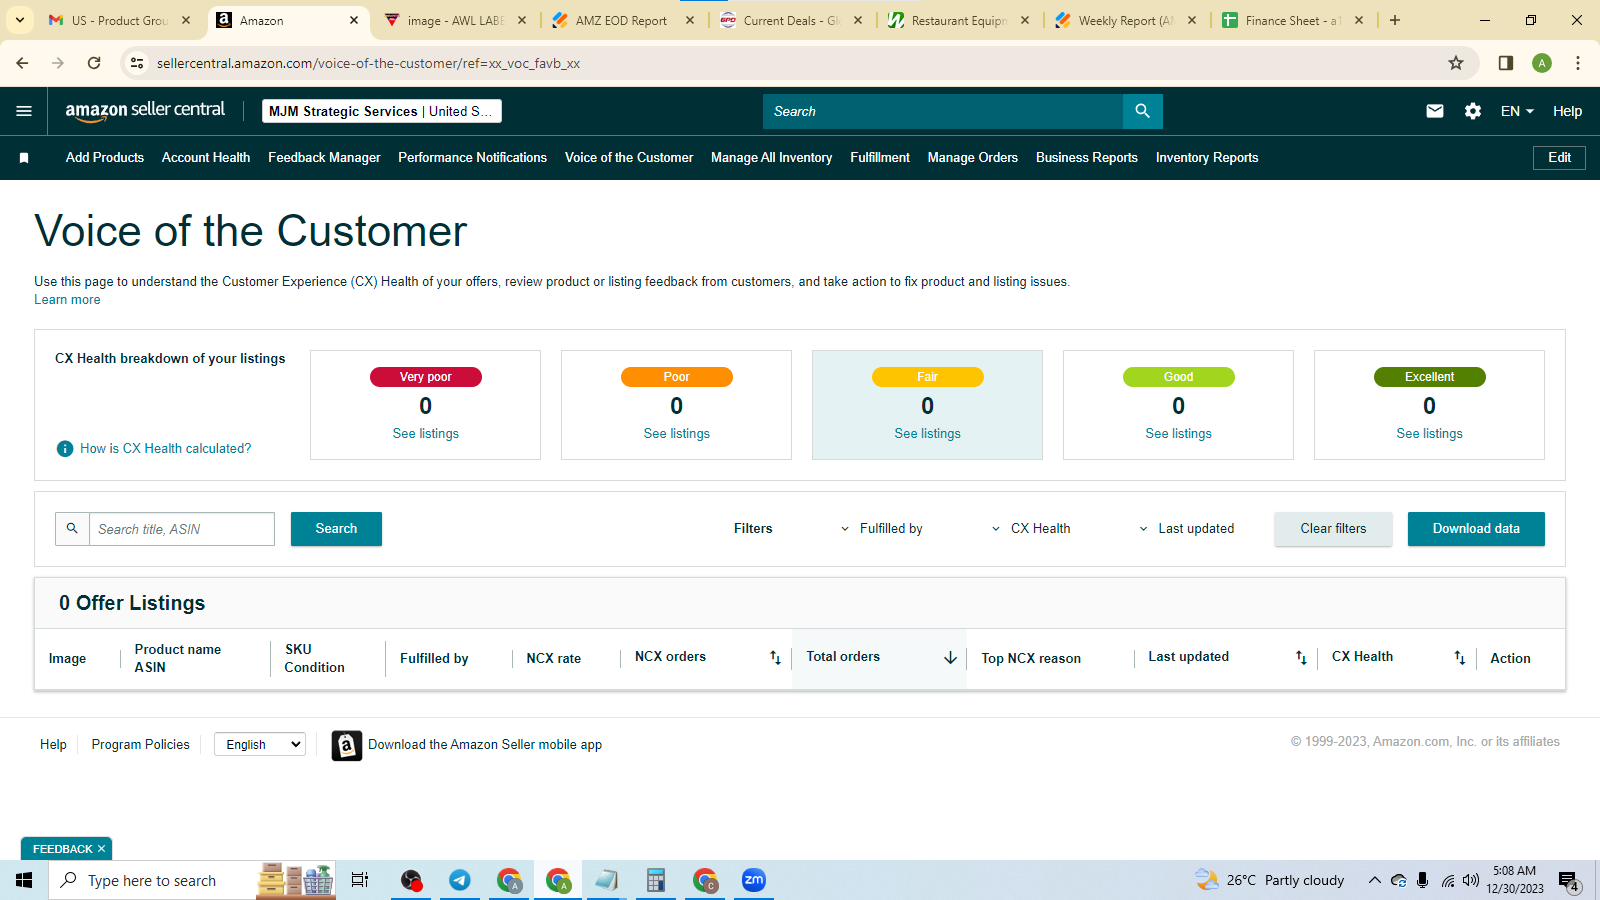Click the info icon beside CX Health calculated
Screen dimensions: 1600x900
[x=65, y=449]
